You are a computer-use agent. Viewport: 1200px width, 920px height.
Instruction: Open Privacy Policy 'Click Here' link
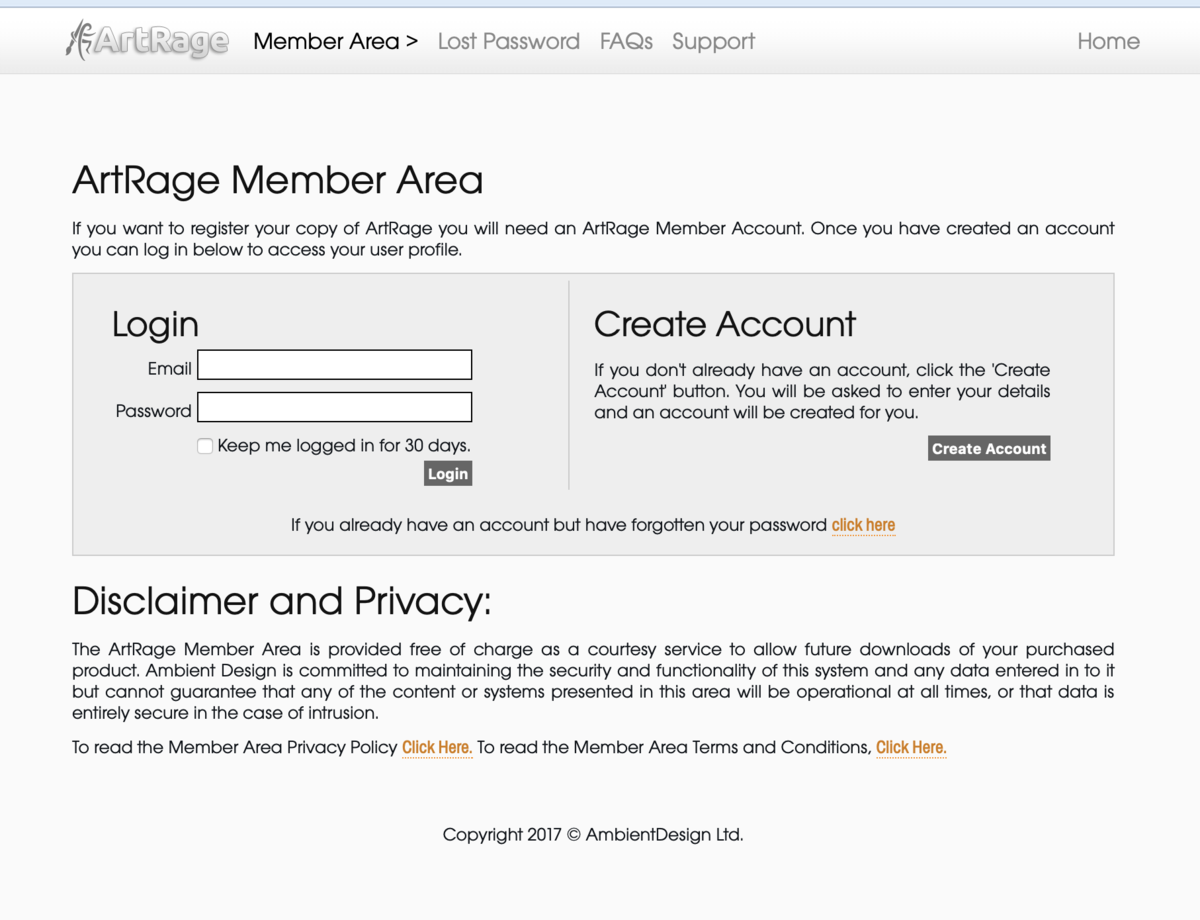pyautogui.click(x=437, y=747)
